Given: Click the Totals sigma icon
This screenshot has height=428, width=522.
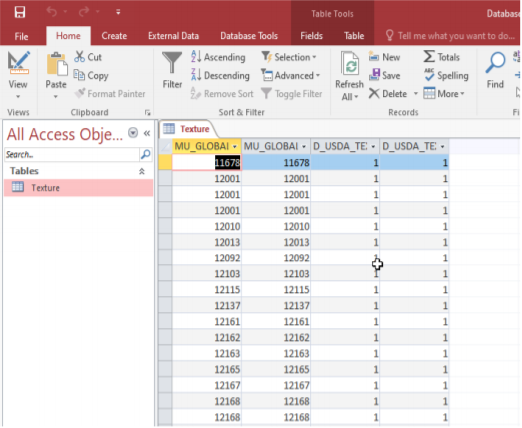Looking at the screenshot, I should [429, 56].
